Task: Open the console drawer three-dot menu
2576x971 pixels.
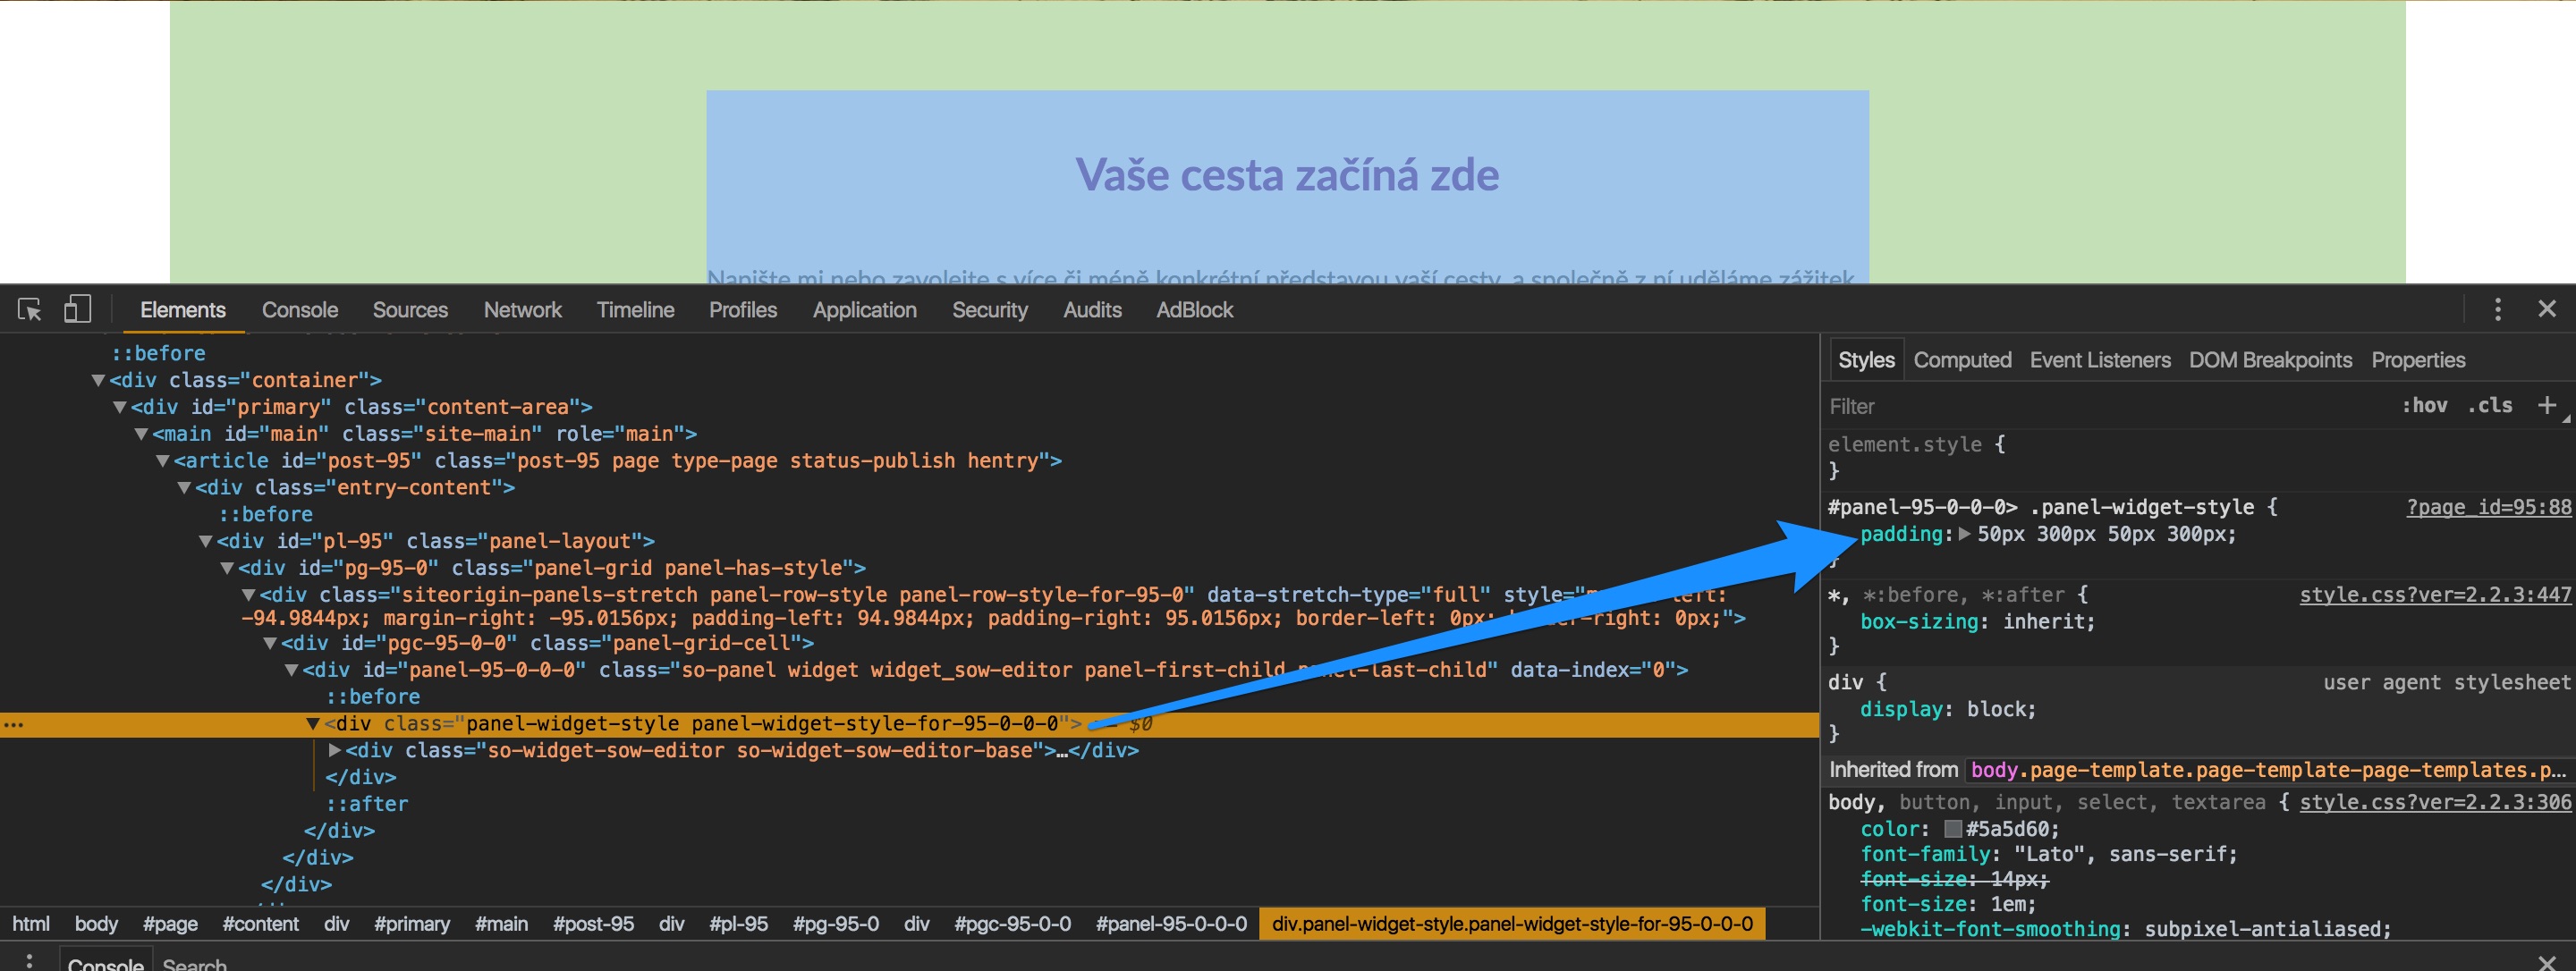Action: 29,961
